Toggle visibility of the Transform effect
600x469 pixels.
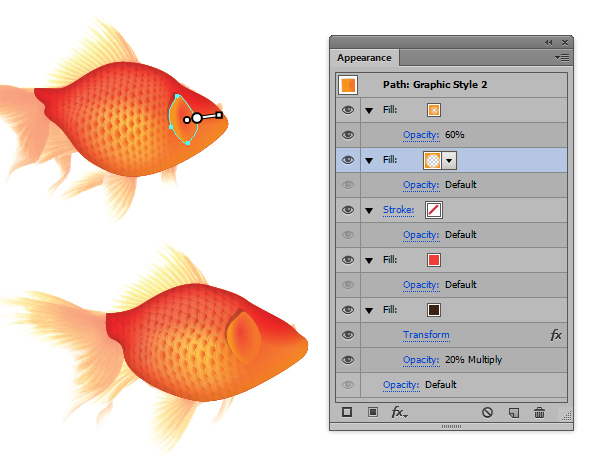[348, 335]
